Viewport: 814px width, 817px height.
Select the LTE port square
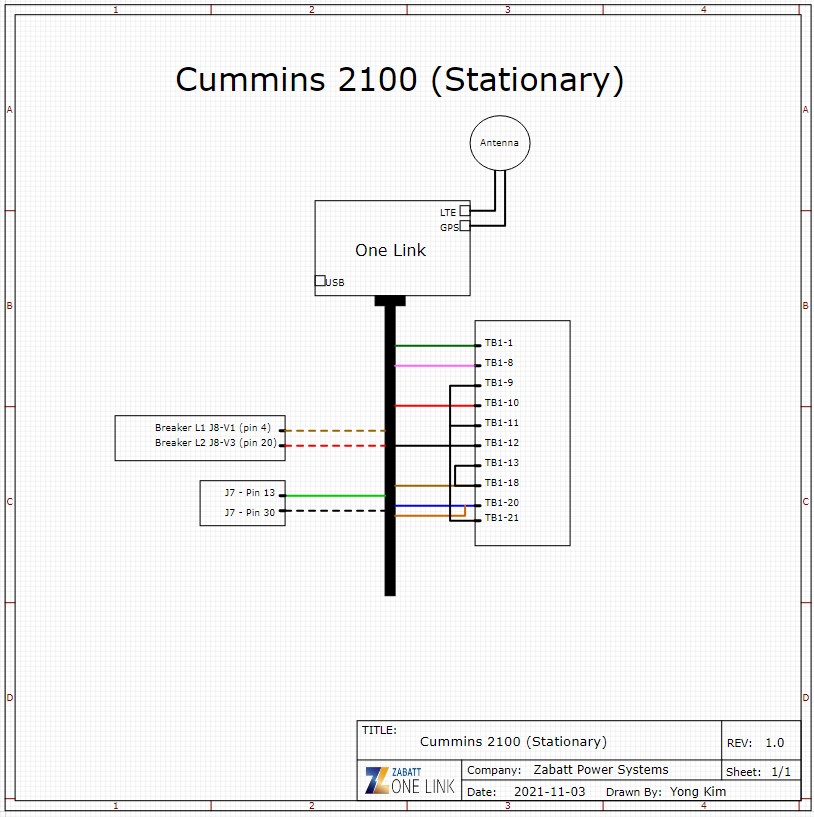point(465,211)
